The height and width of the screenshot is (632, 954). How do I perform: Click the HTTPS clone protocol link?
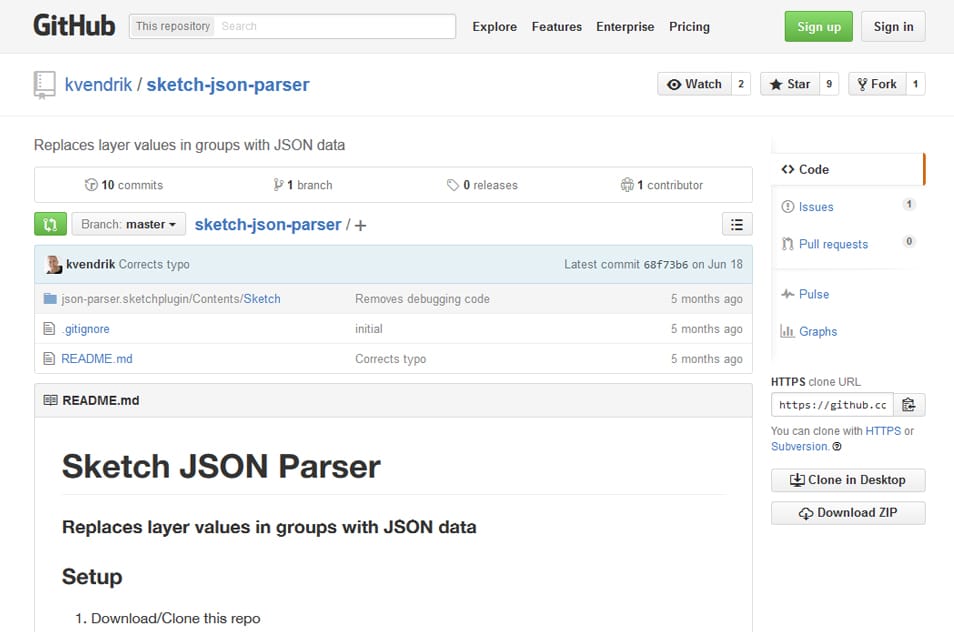point(883,431)
